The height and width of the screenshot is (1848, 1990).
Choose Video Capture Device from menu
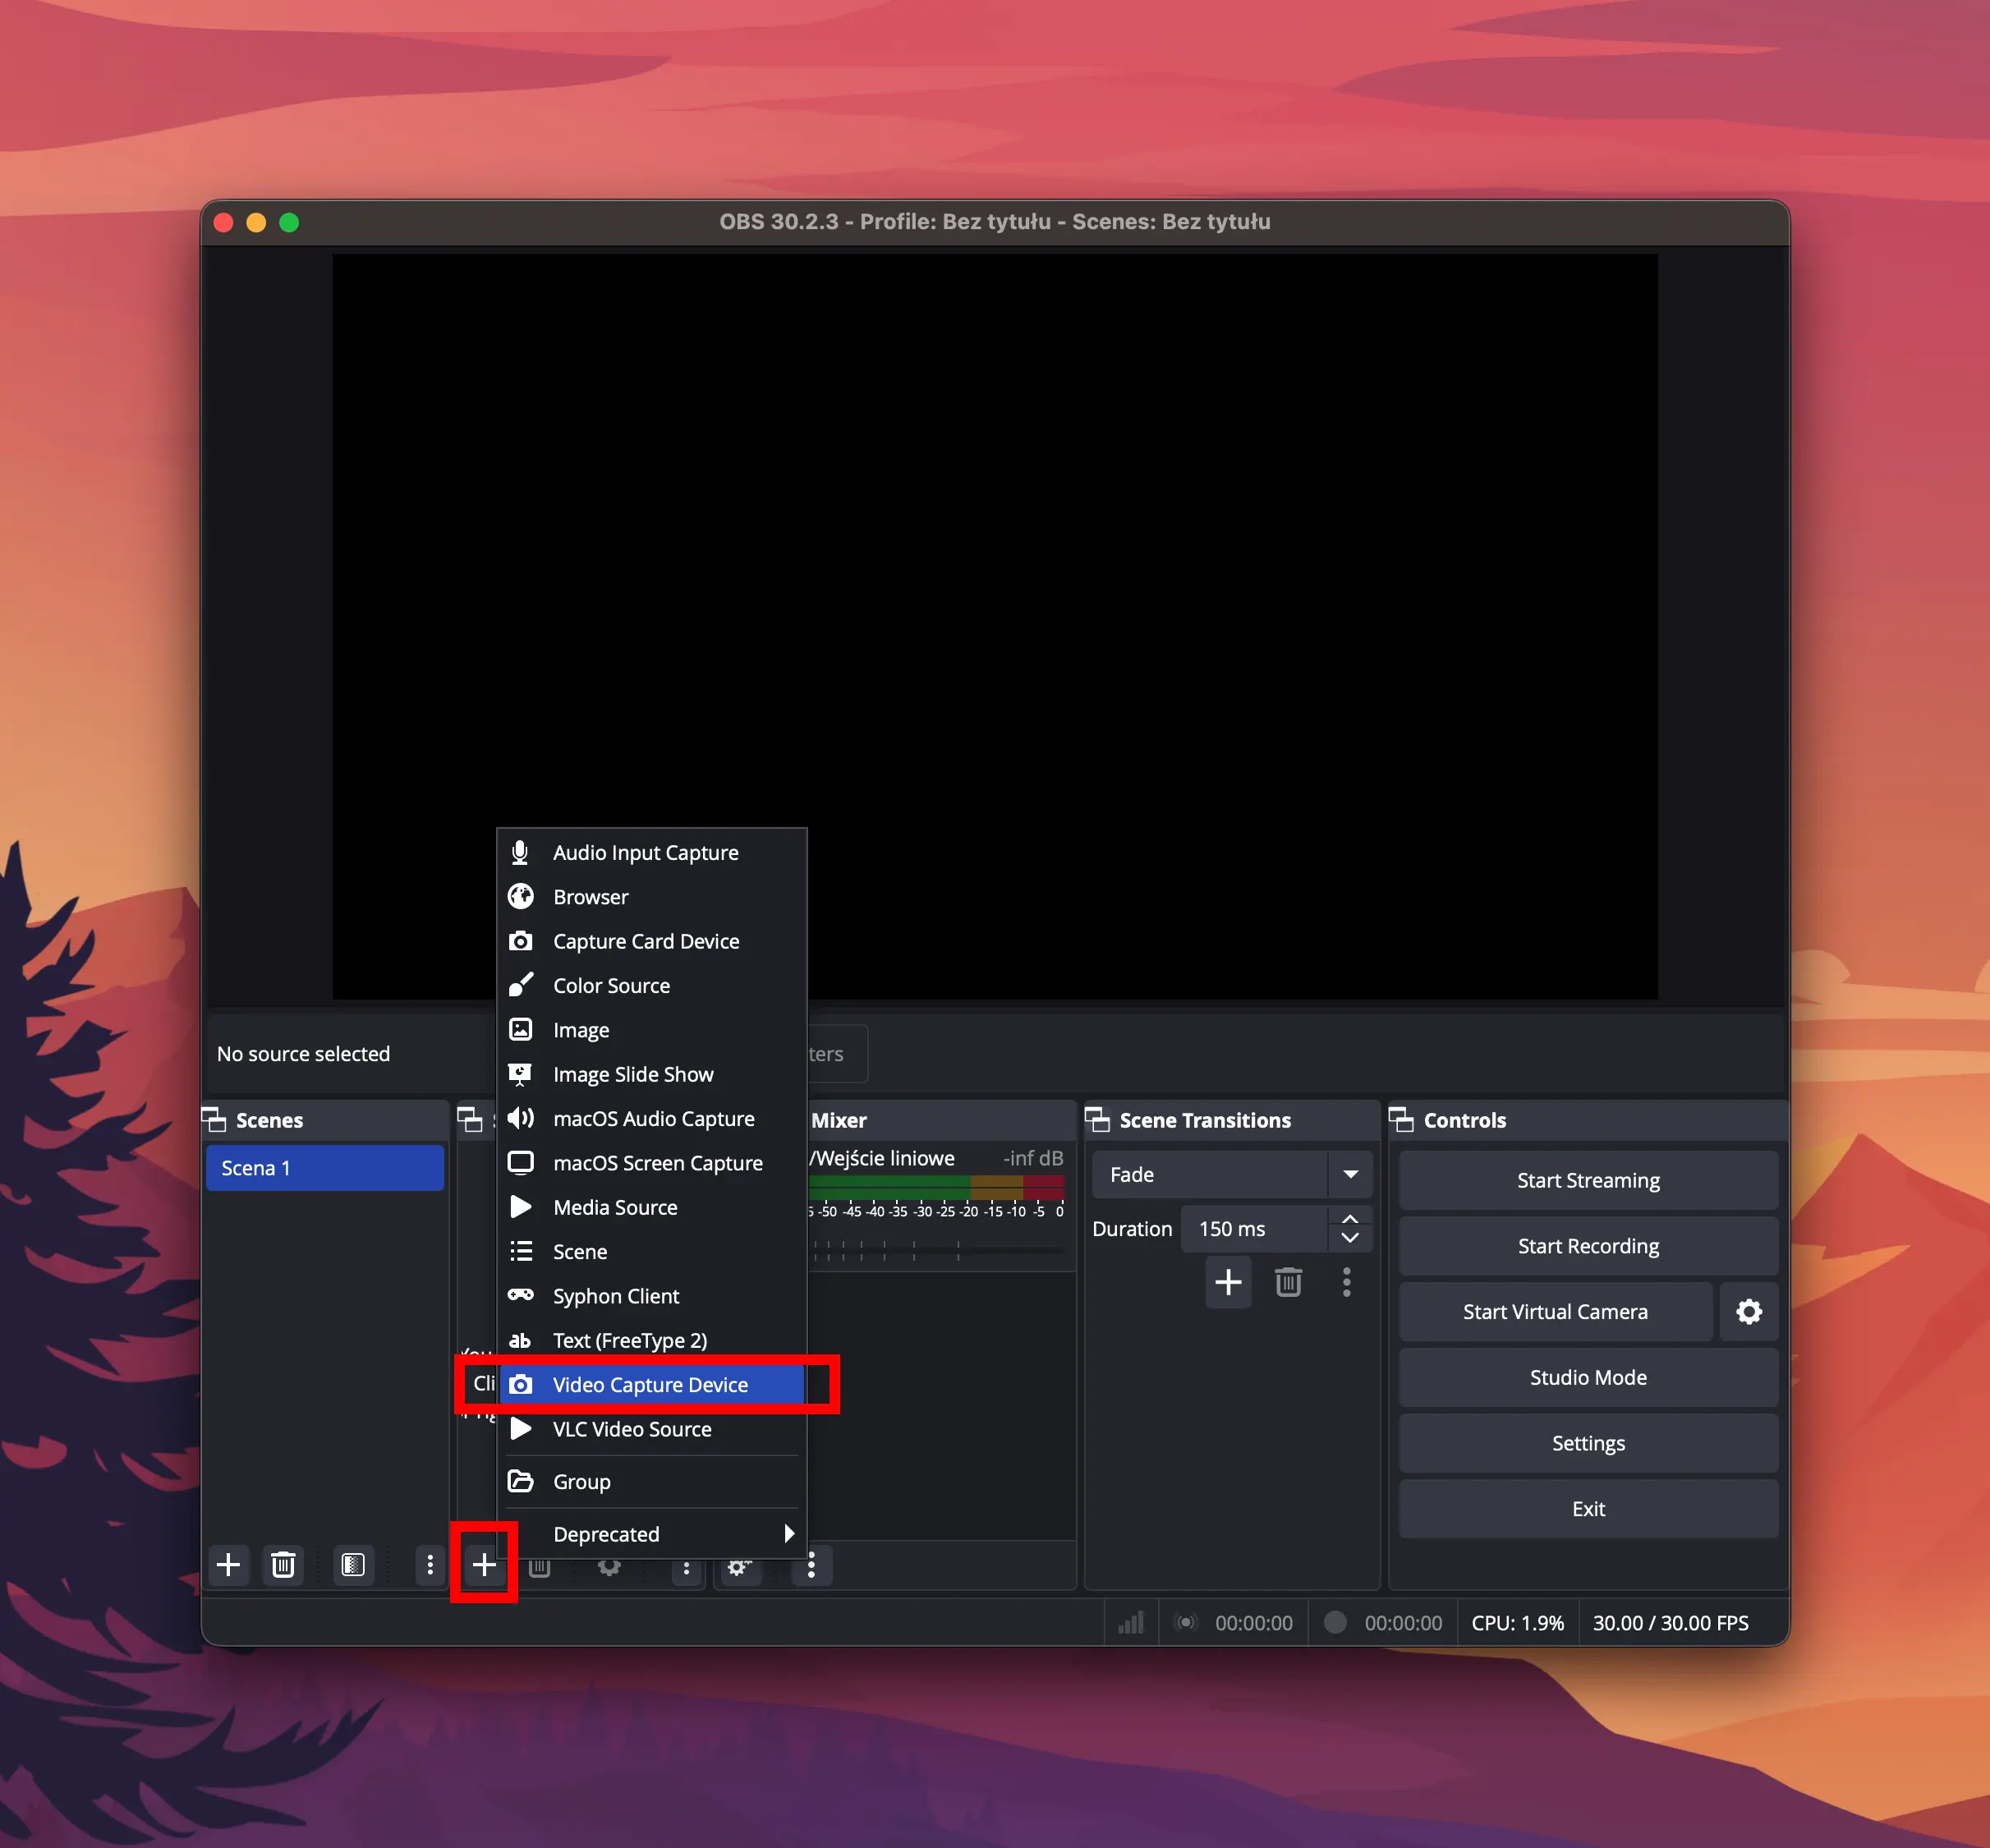pos(650,1385)
